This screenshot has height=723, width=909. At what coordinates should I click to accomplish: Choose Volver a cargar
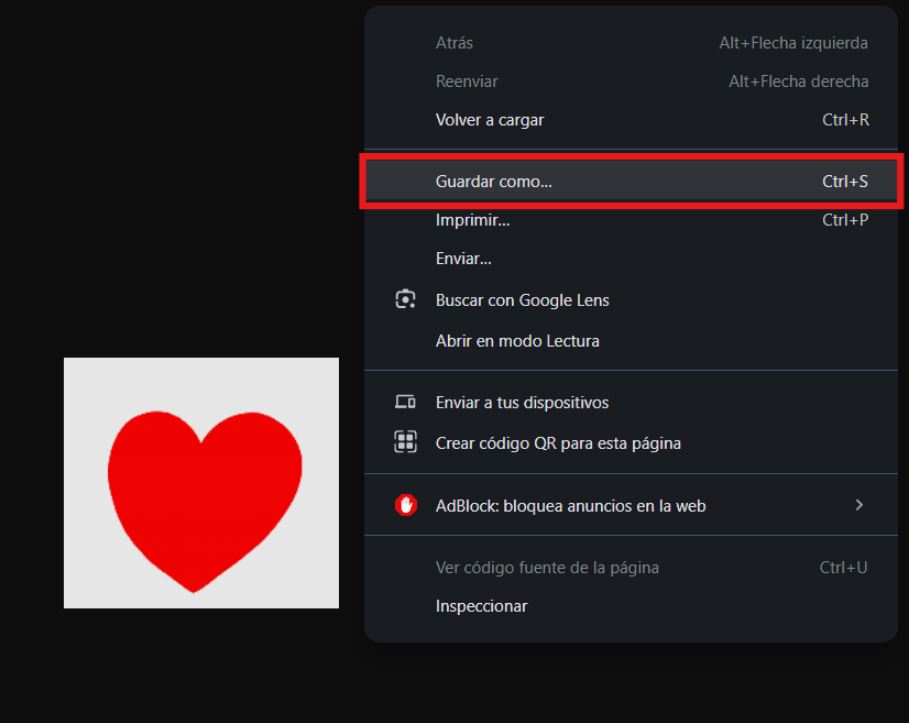coord(631,120)
